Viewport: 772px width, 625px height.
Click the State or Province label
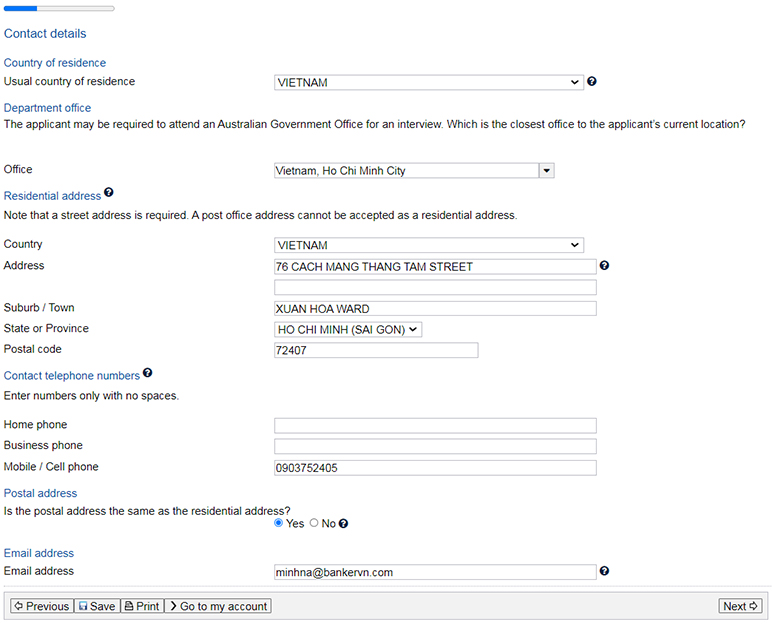pyautogui.click(x=46, y=328)
